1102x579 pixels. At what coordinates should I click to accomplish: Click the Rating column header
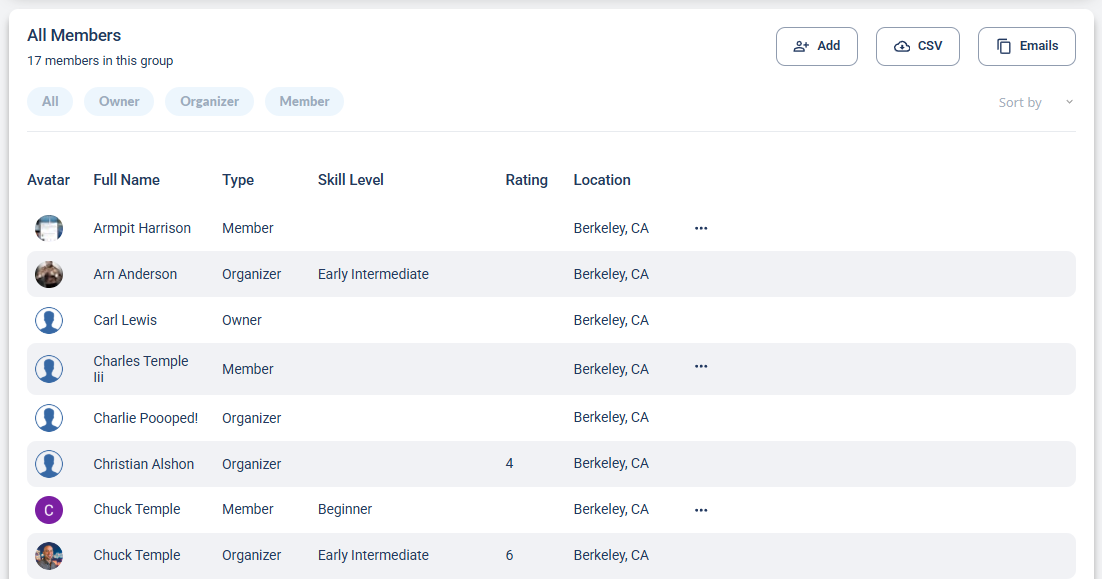point(526,180)
